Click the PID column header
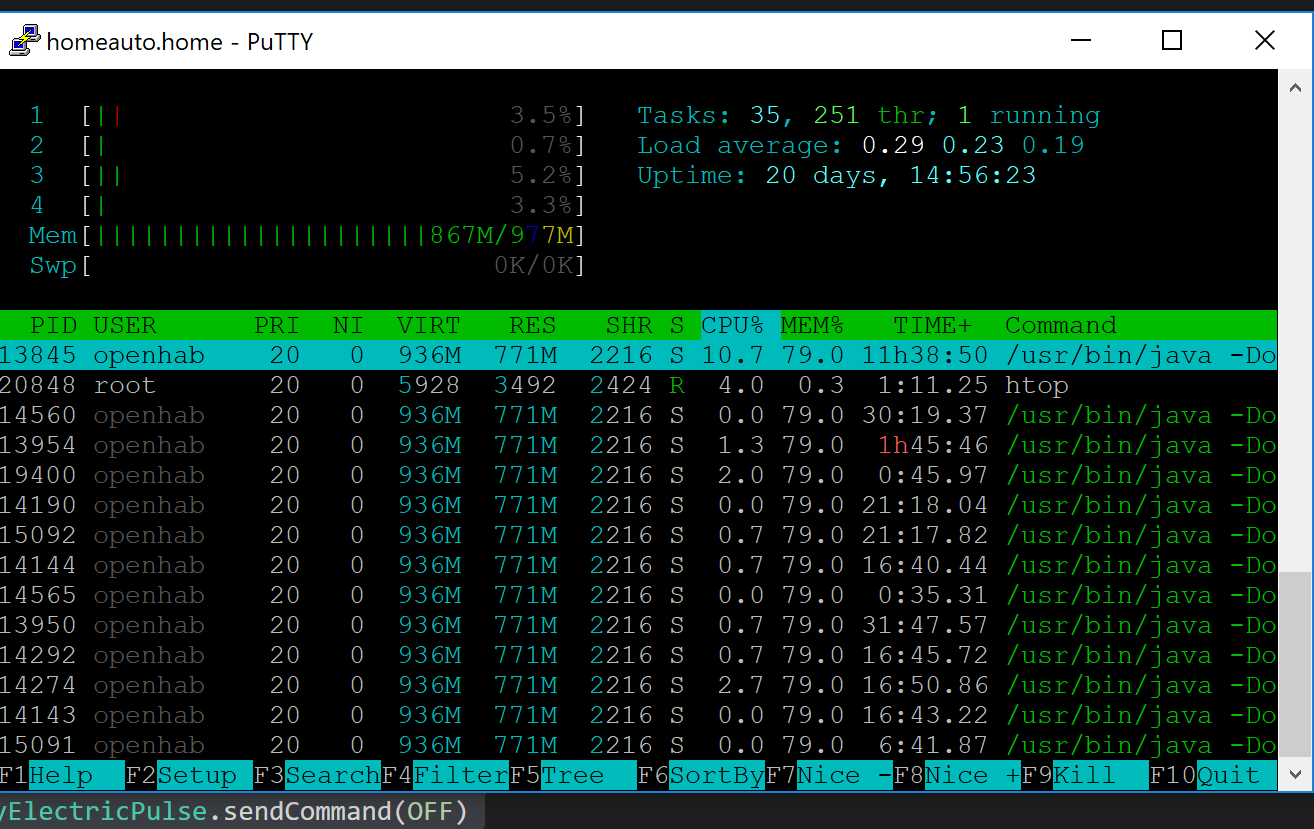1314x829 pixels. [53, 326]
